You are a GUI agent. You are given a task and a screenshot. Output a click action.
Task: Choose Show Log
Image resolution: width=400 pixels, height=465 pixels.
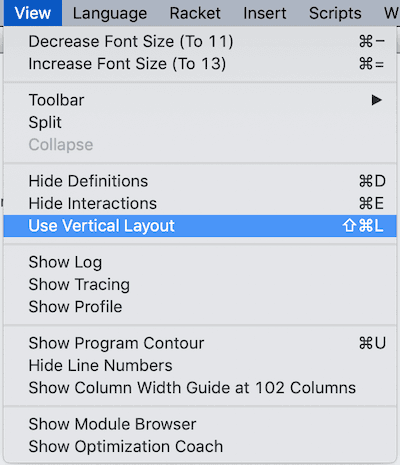coord(200,262)
